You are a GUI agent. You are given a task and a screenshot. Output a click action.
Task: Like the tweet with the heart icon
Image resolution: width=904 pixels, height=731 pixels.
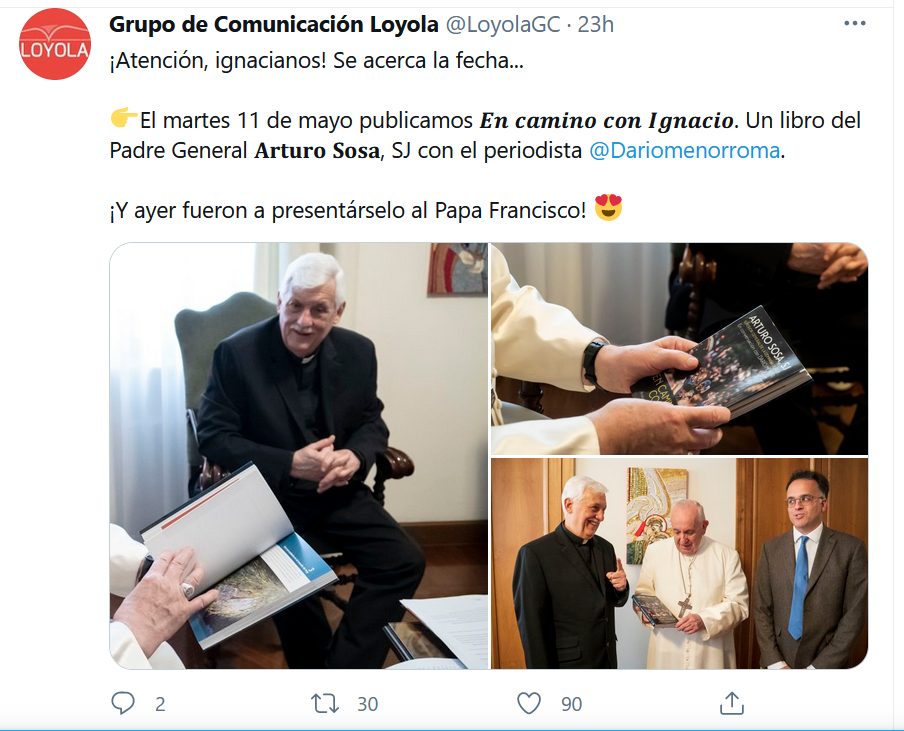pos(529,703)
